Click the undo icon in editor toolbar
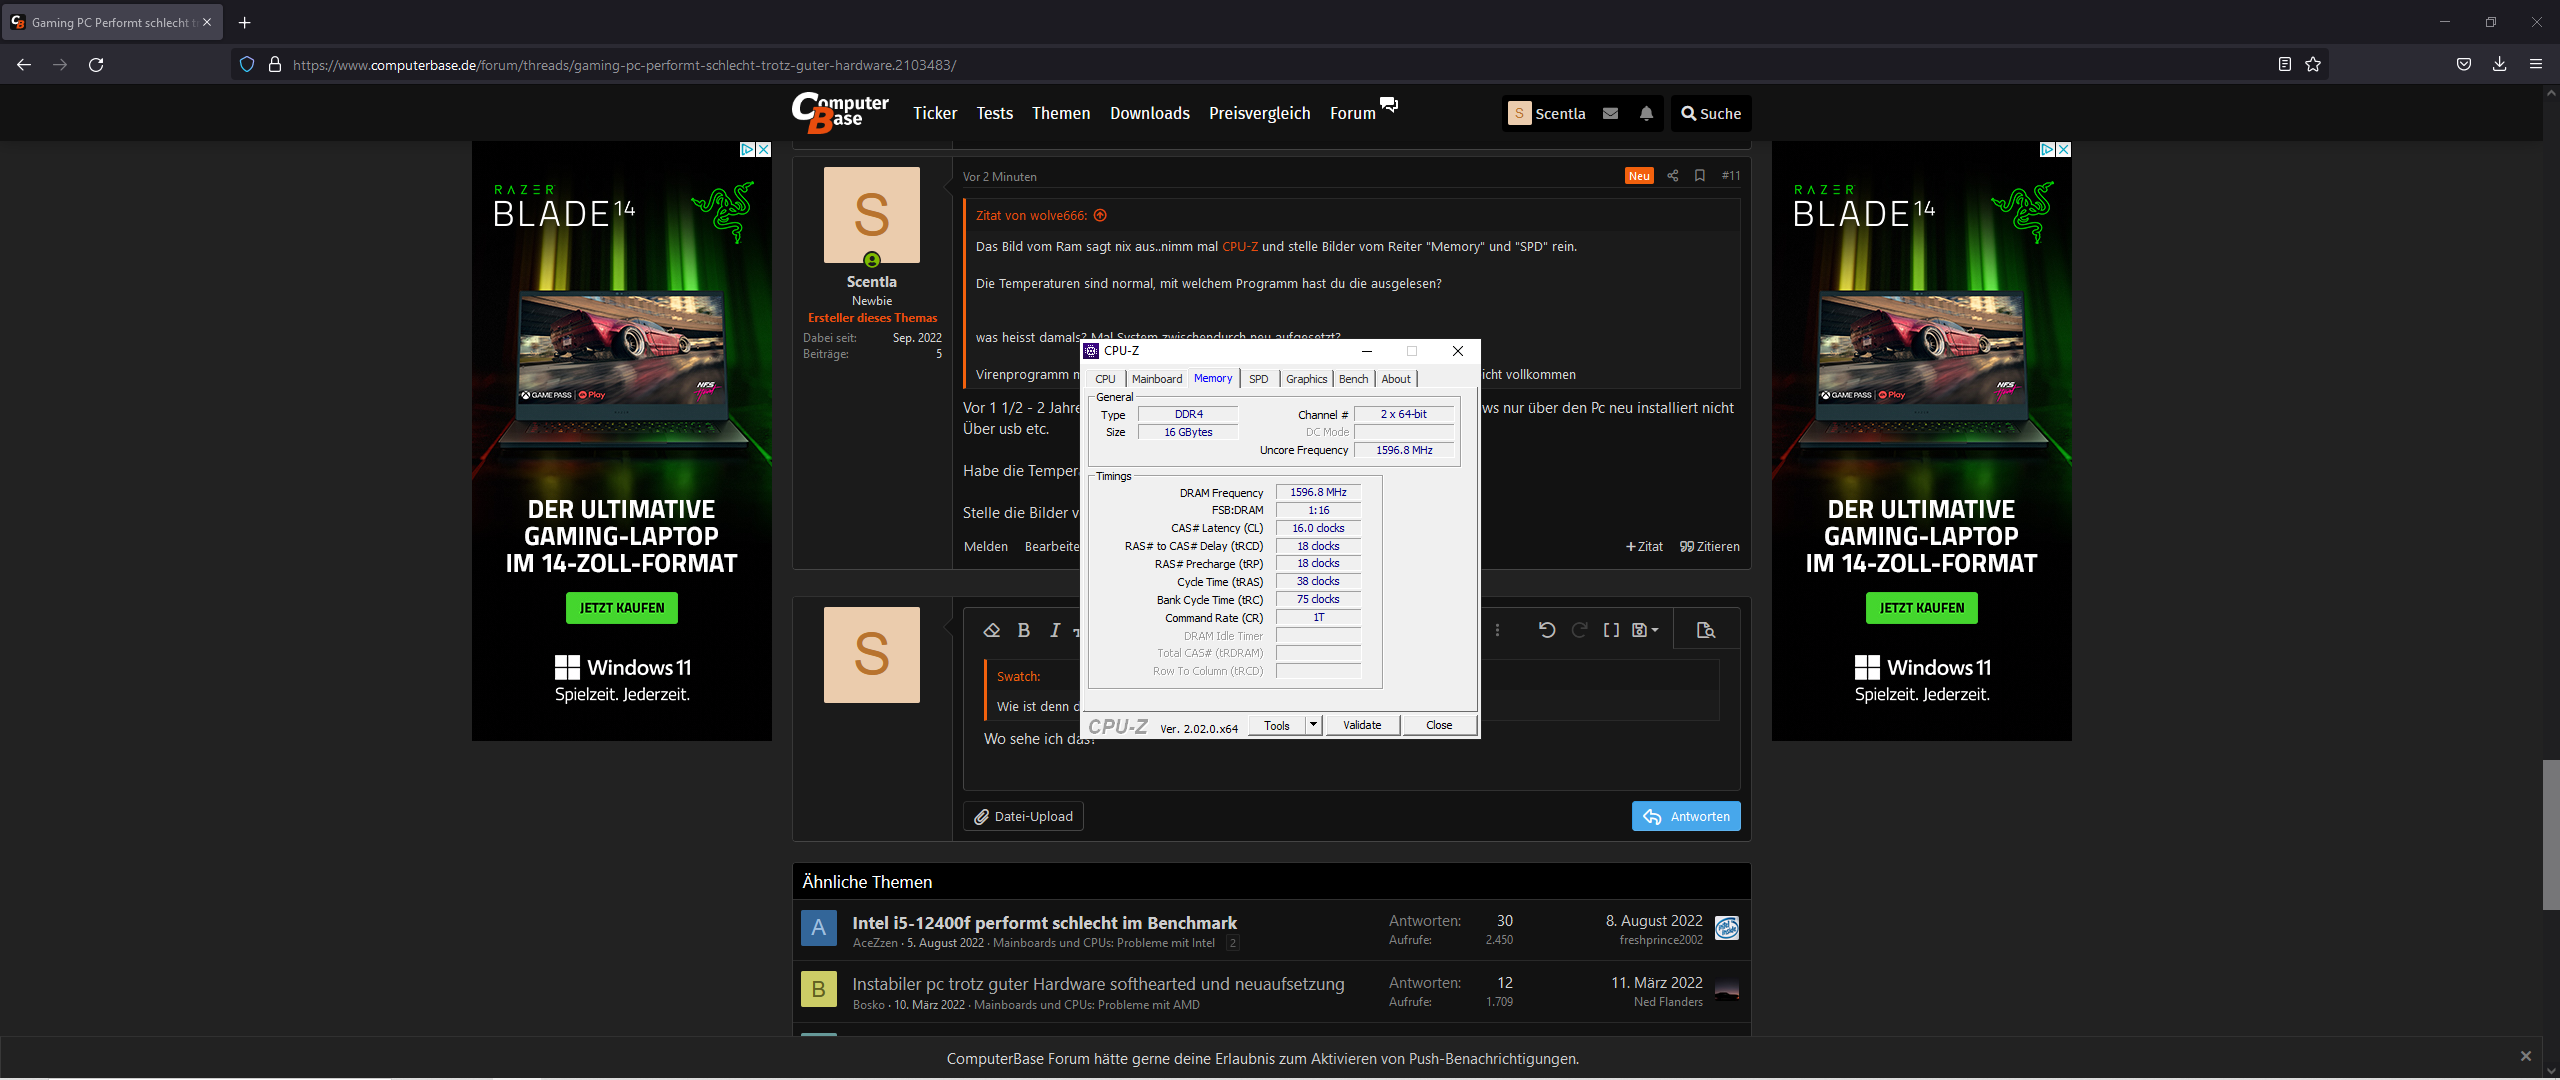The width and height of the screenshot is (2560, 1080). (x=1546, y=630)
